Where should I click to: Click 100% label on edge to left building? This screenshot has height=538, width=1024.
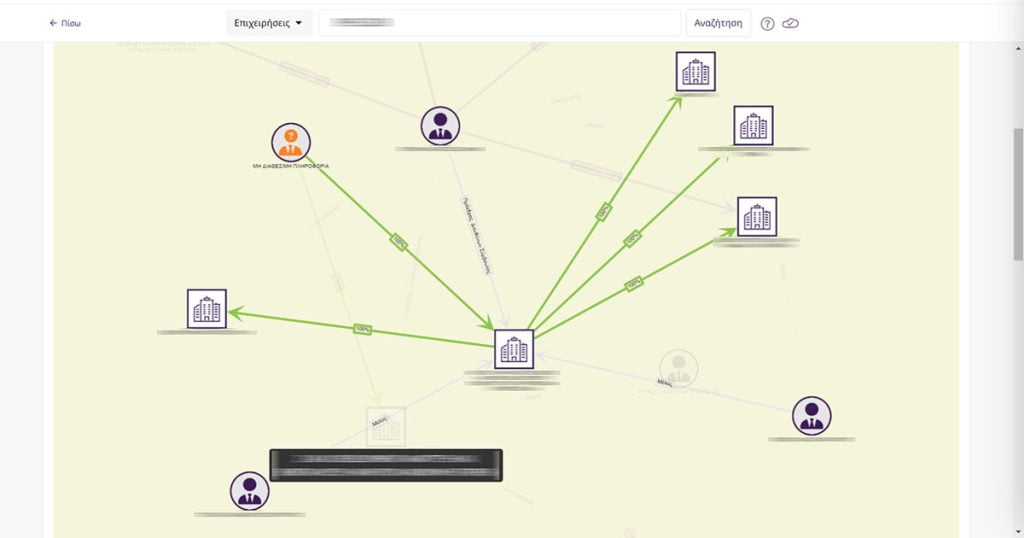[x=362, y=328]
